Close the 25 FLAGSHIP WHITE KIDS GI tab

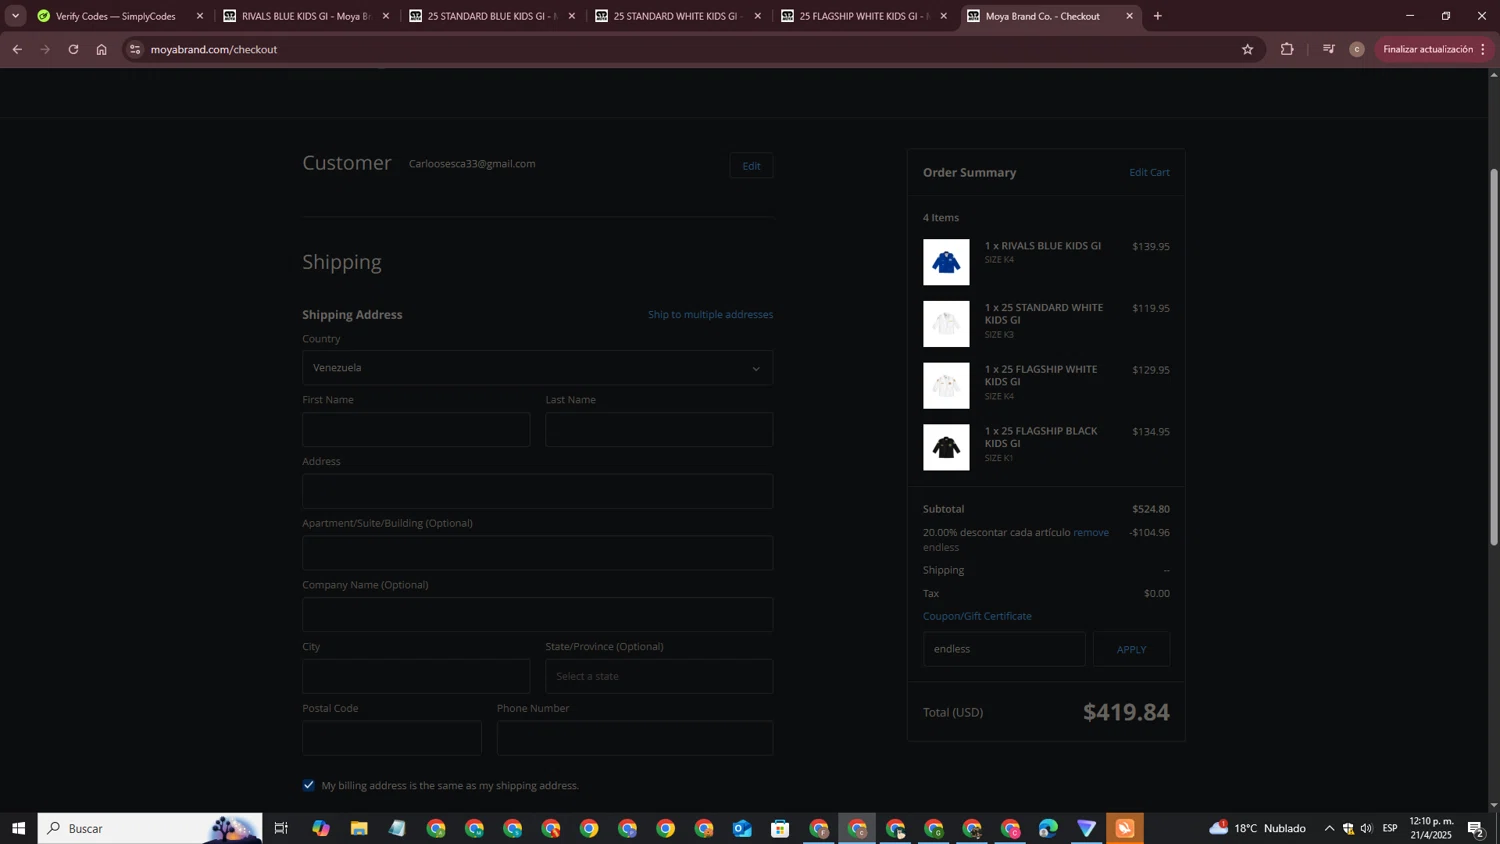coord(943,16)
